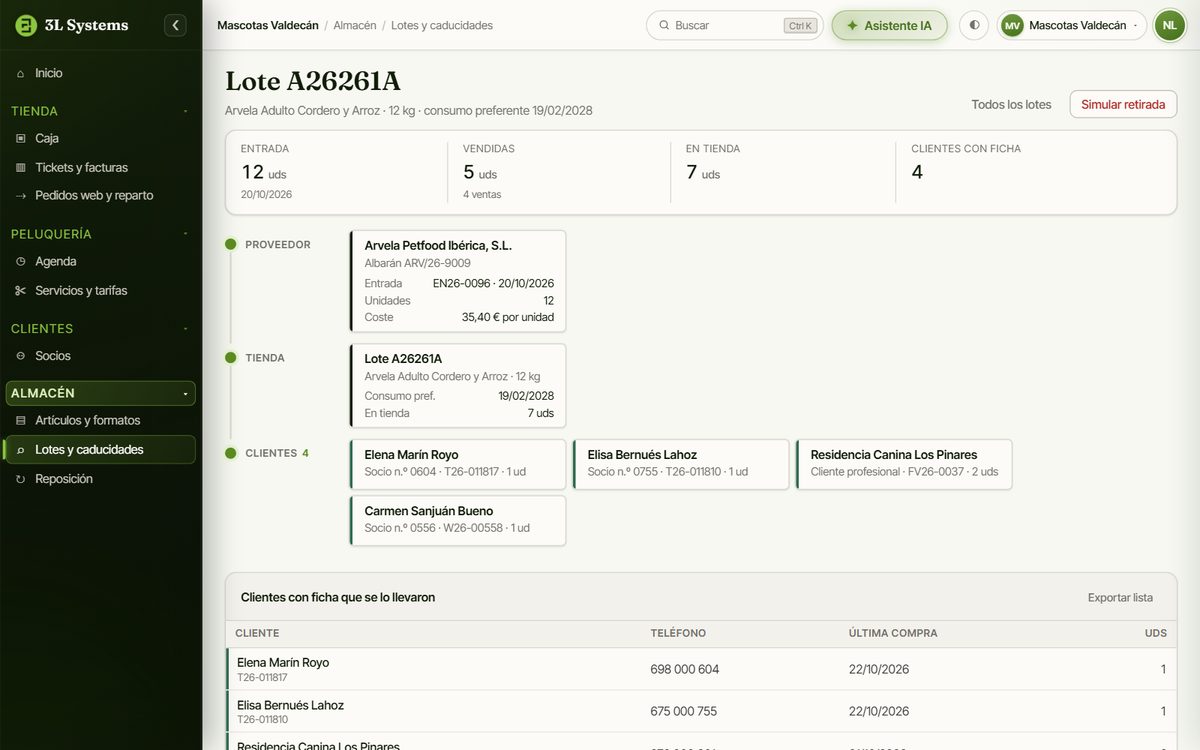
Task: Click the Caja register icon
Action: (21, 138)
